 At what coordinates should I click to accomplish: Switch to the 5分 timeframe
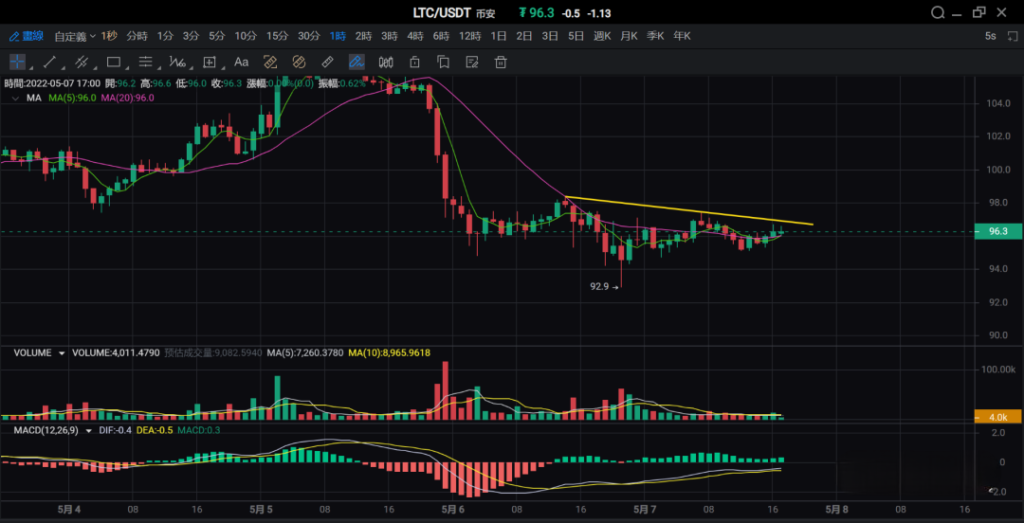pyautogui.click(x=217, y=36)
